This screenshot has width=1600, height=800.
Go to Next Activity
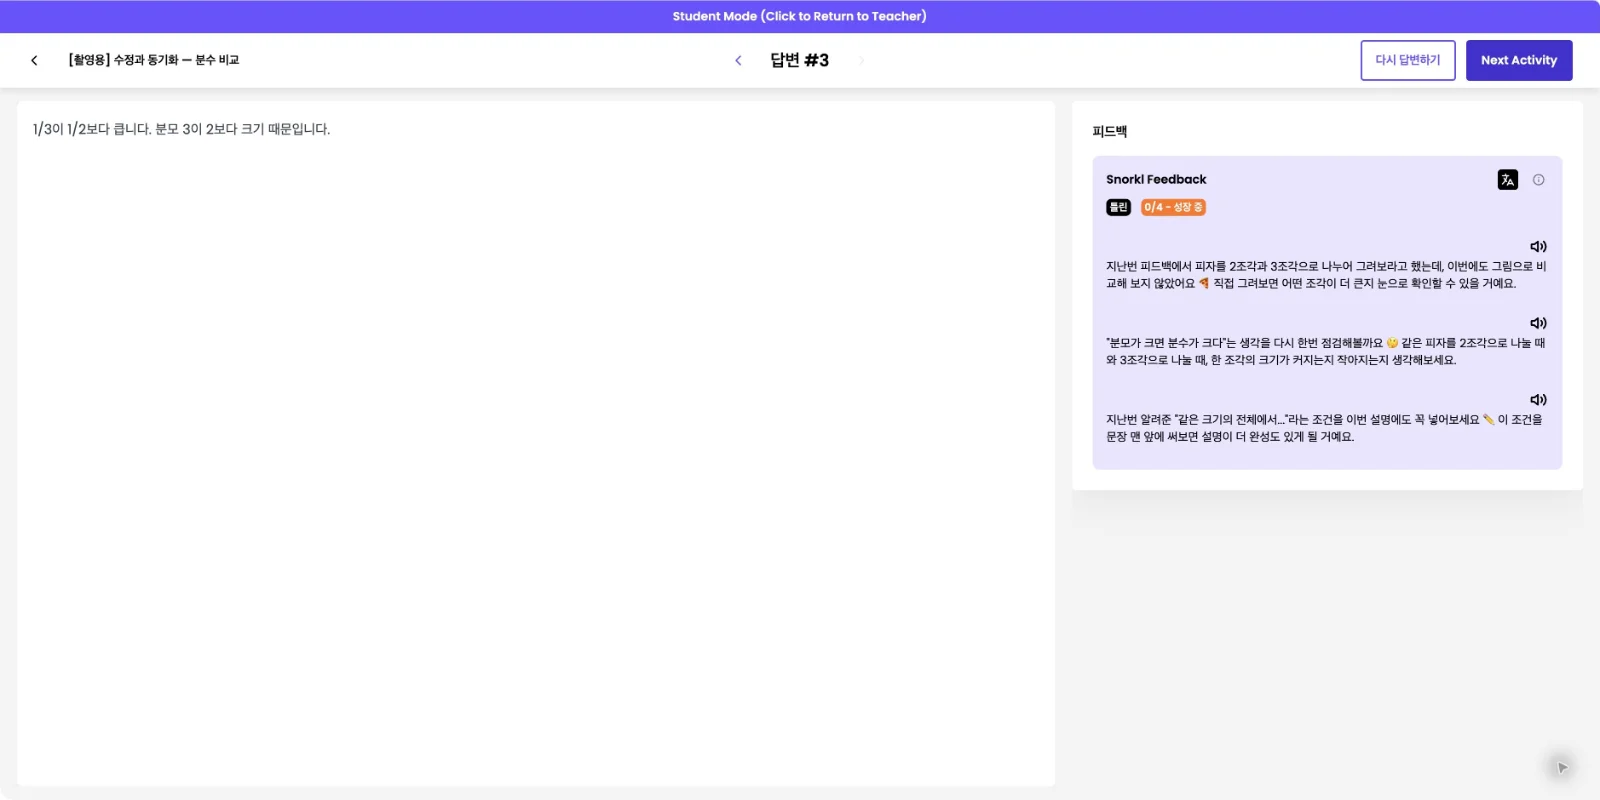[1519, 60]
